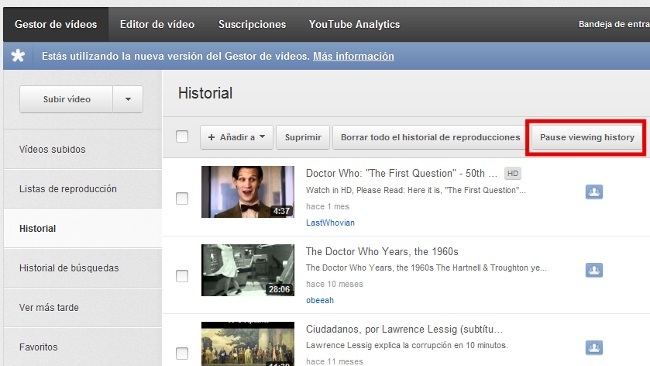Click description 'Watch in HD, Please Read'
This screenshot has height=366, width=650.
(x=416, y=190)
